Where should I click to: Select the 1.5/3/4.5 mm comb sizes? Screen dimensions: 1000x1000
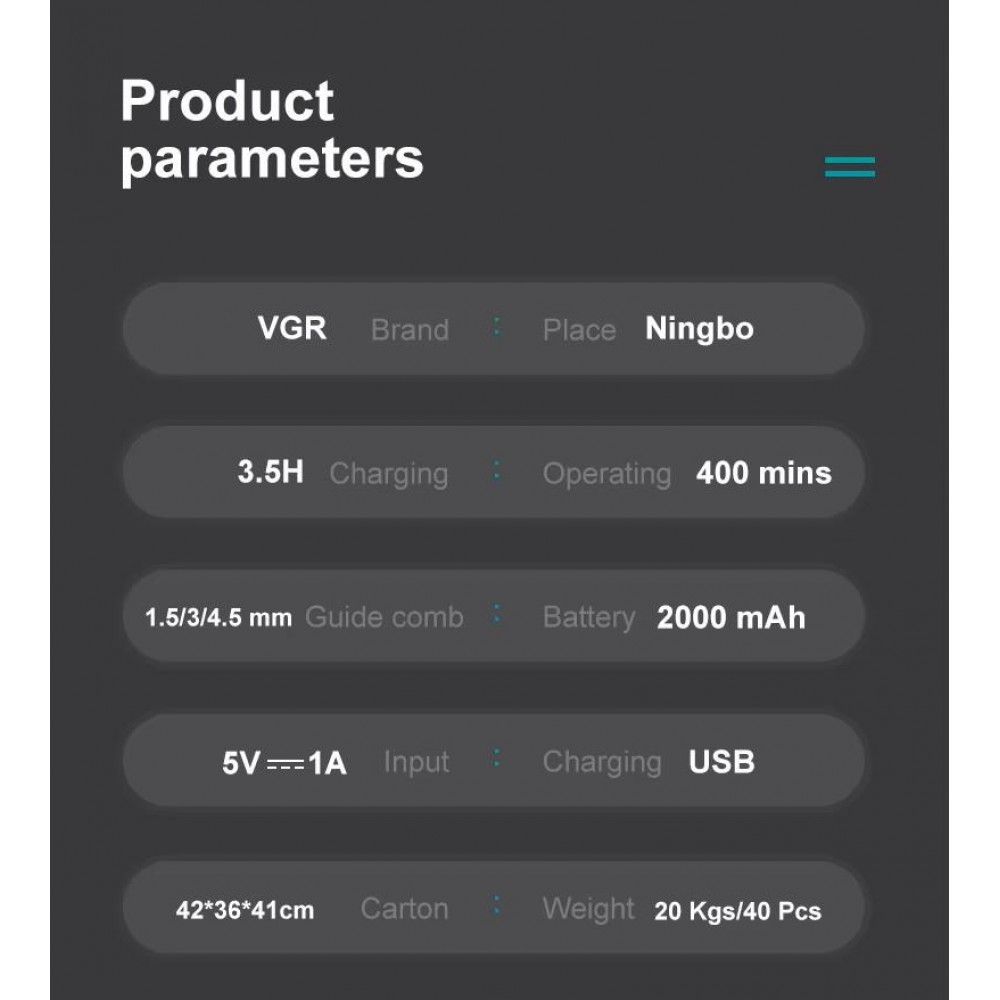(218, 618)
